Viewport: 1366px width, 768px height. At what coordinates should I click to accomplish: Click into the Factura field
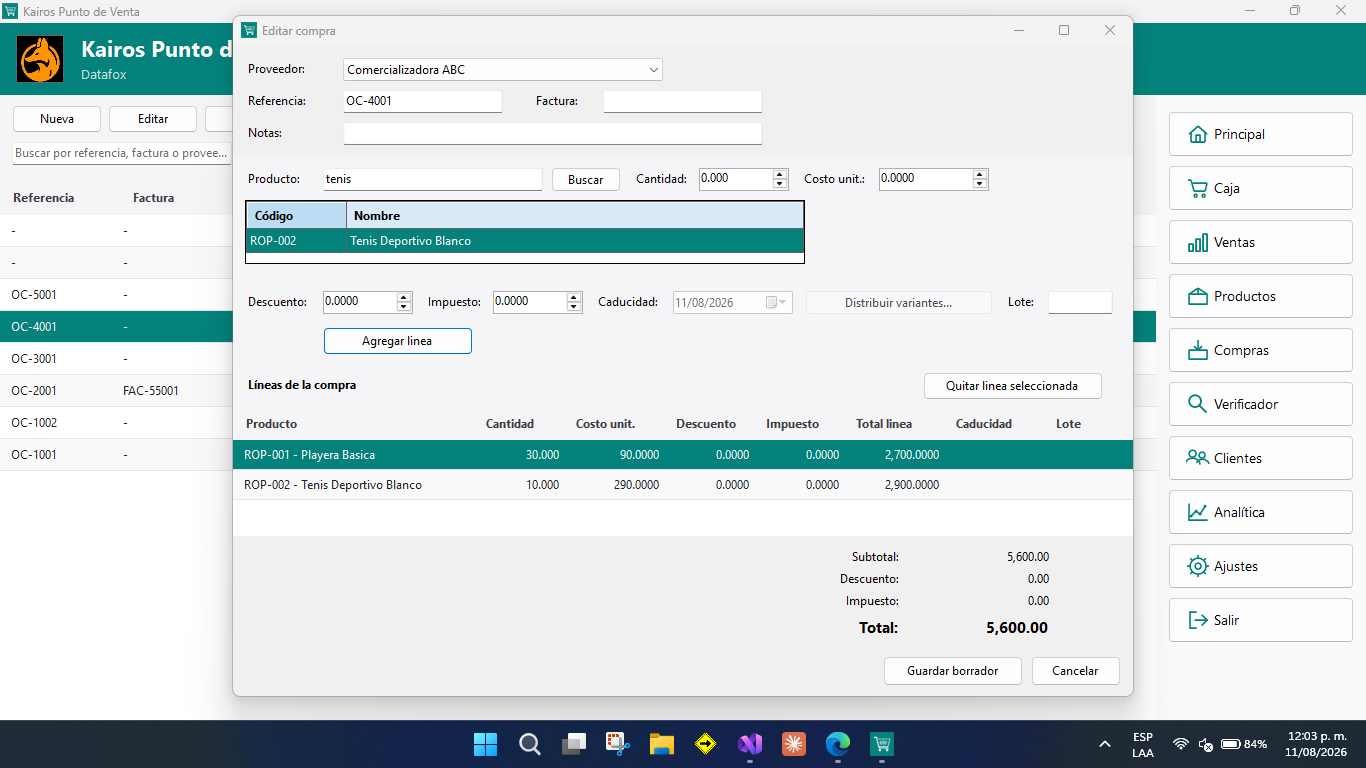(683, 101)
